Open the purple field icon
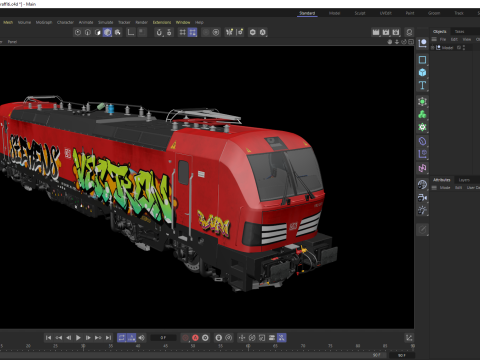 click(422, 168)
